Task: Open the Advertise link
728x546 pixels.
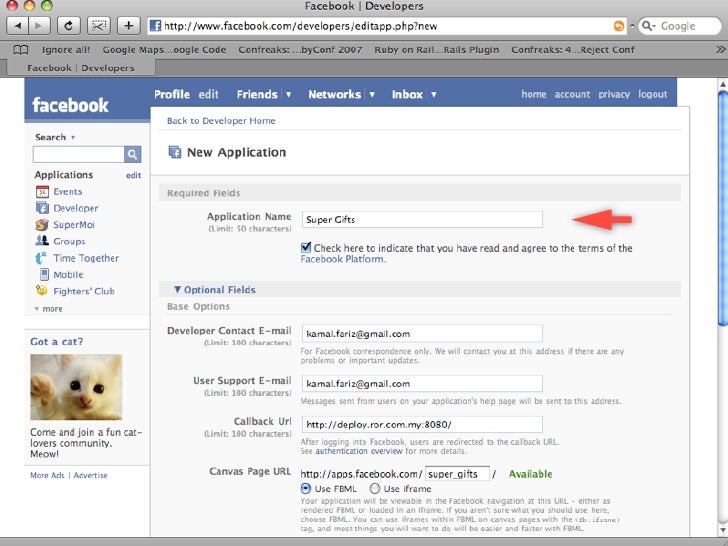Action: click(90, 475)
